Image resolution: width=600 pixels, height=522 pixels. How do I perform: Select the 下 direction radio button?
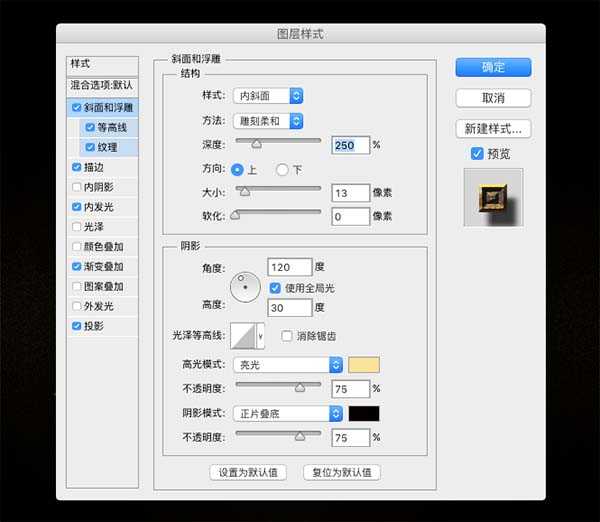coord(282,170)
